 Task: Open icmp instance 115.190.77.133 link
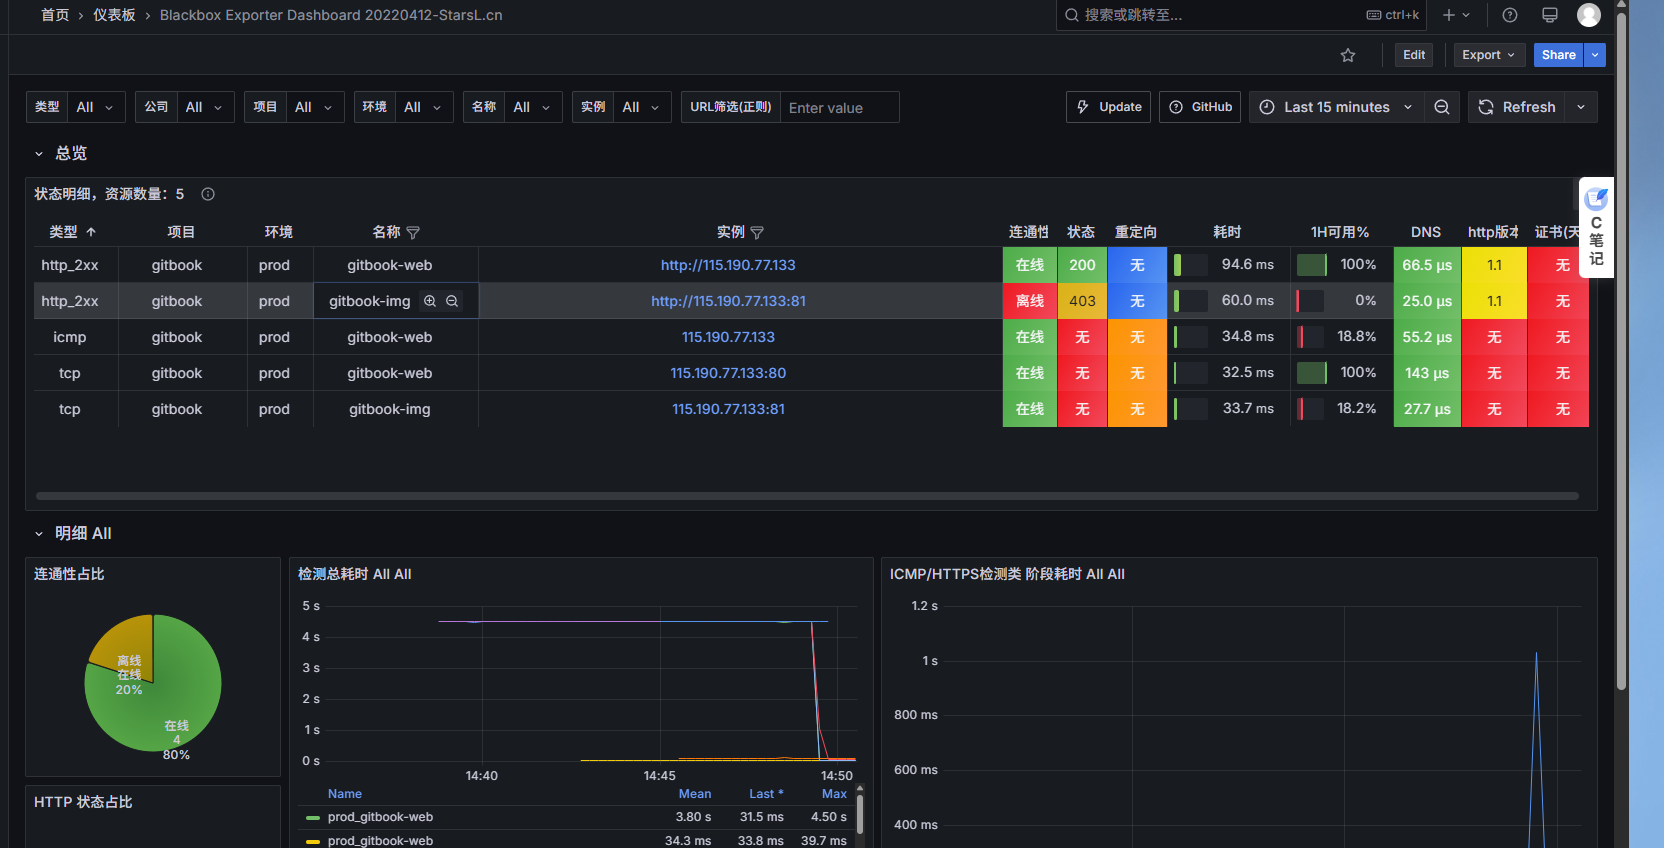tap(728, 337)
